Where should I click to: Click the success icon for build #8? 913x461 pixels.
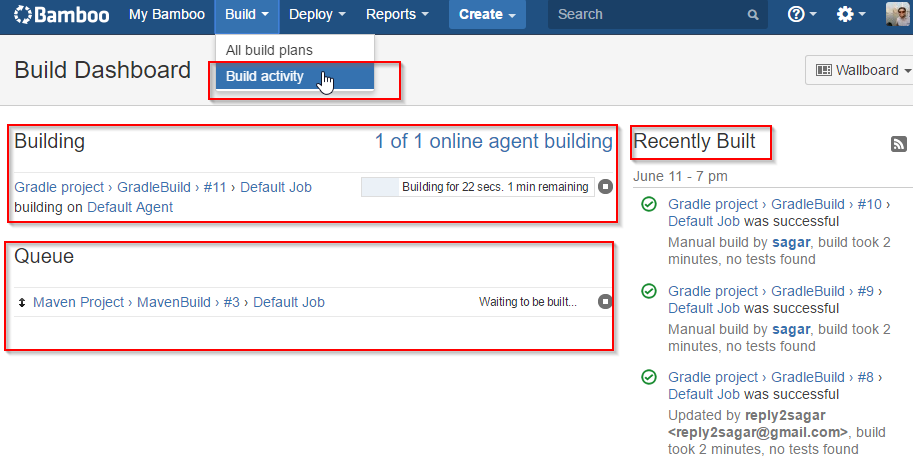pos(649,377)
